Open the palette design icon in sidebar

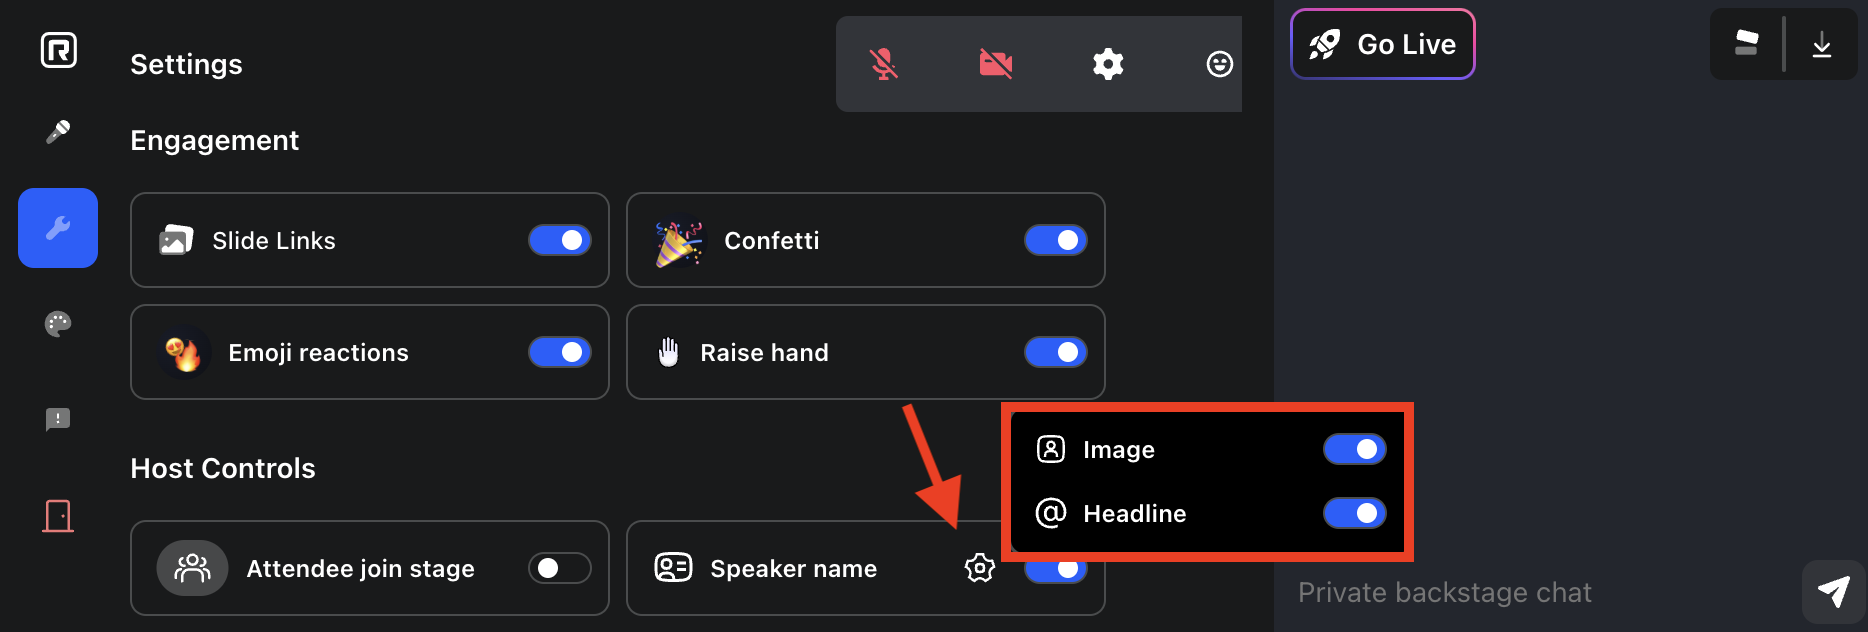[58, 324]
